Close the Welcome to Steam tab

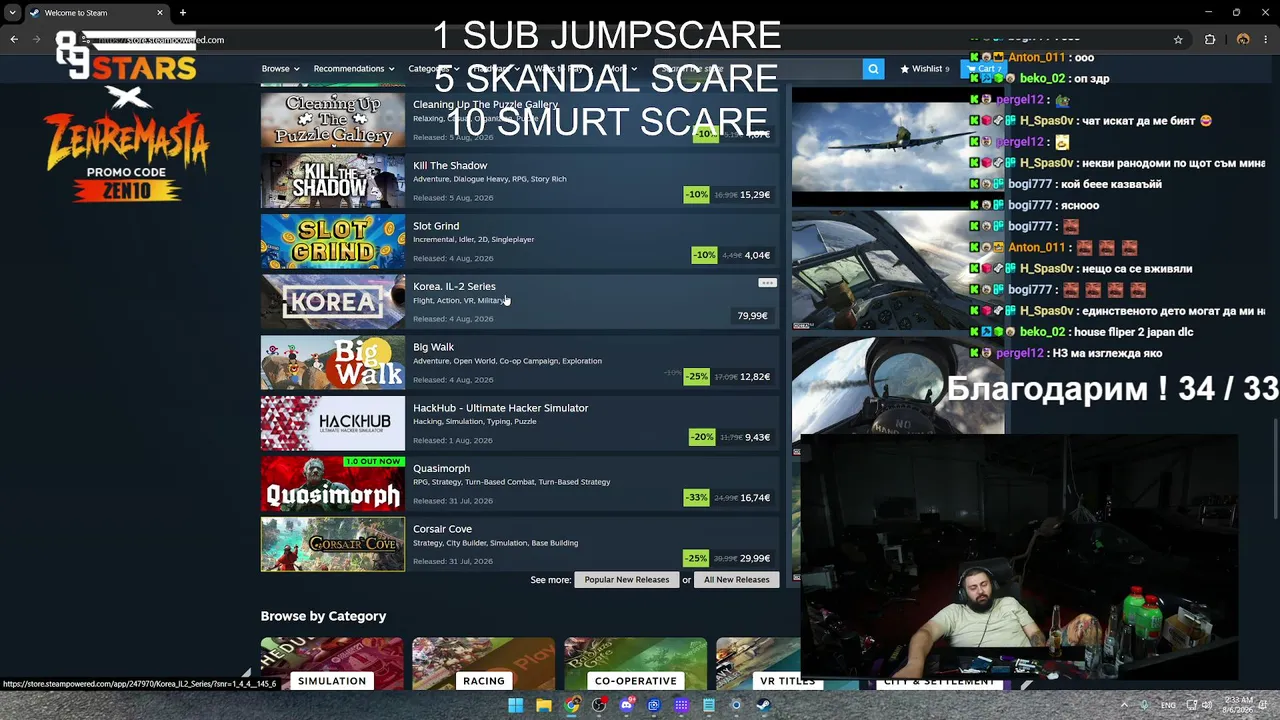coord(159,13)
